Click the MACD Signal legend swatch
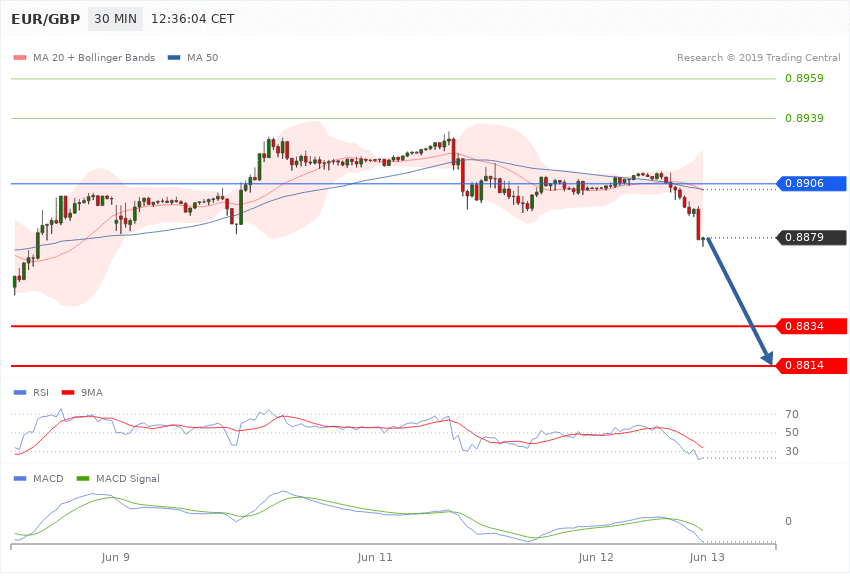The height and width of the screenshot is (576, 850). pyautogui.click(x=83, y=479)
